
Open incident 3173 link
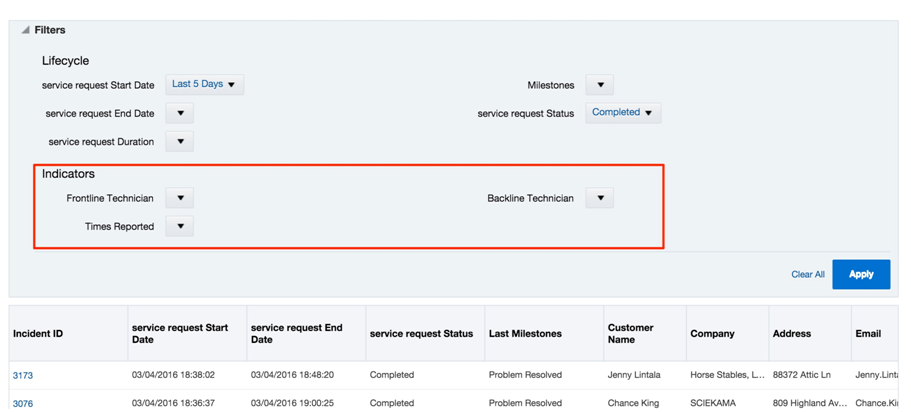click(x=23, y=376)
